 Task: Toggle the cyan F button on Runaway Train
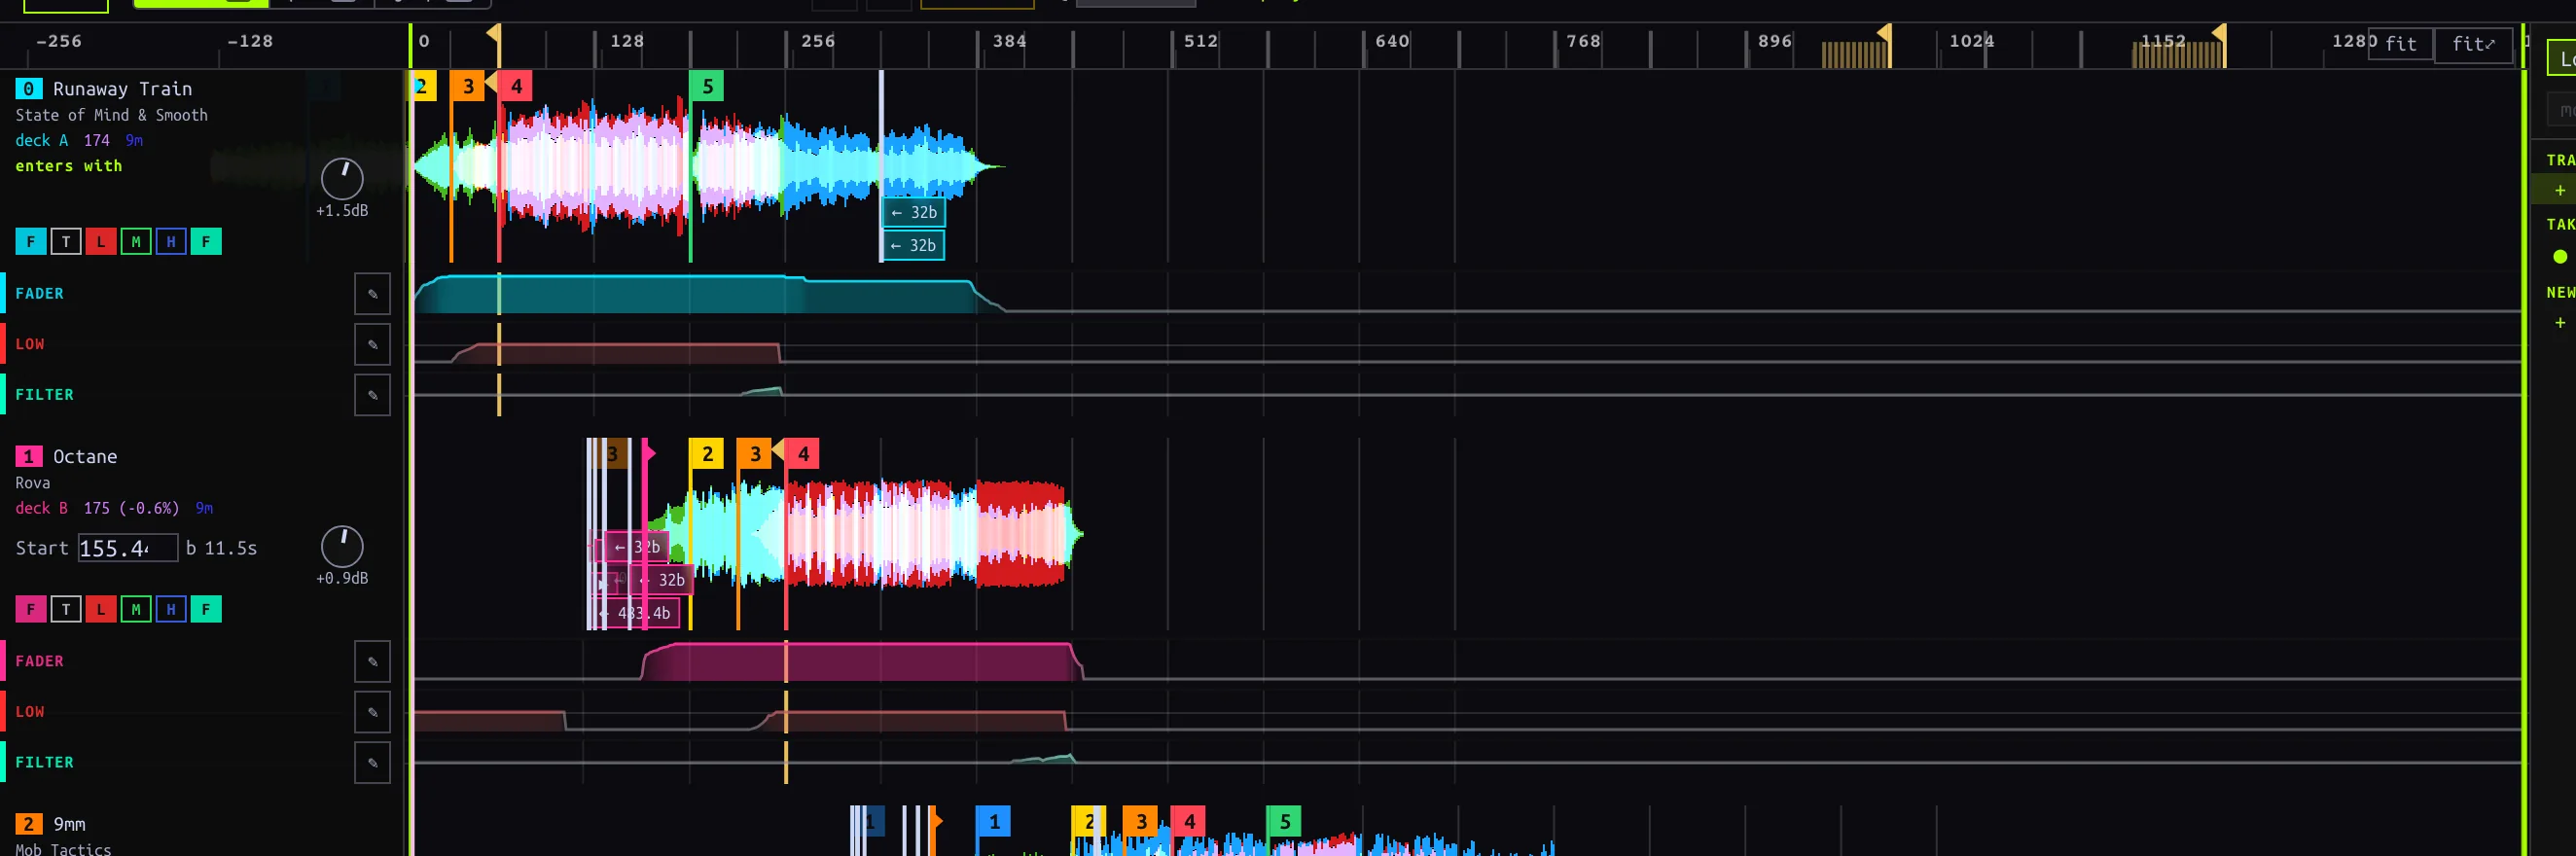(x=31, y=241)
